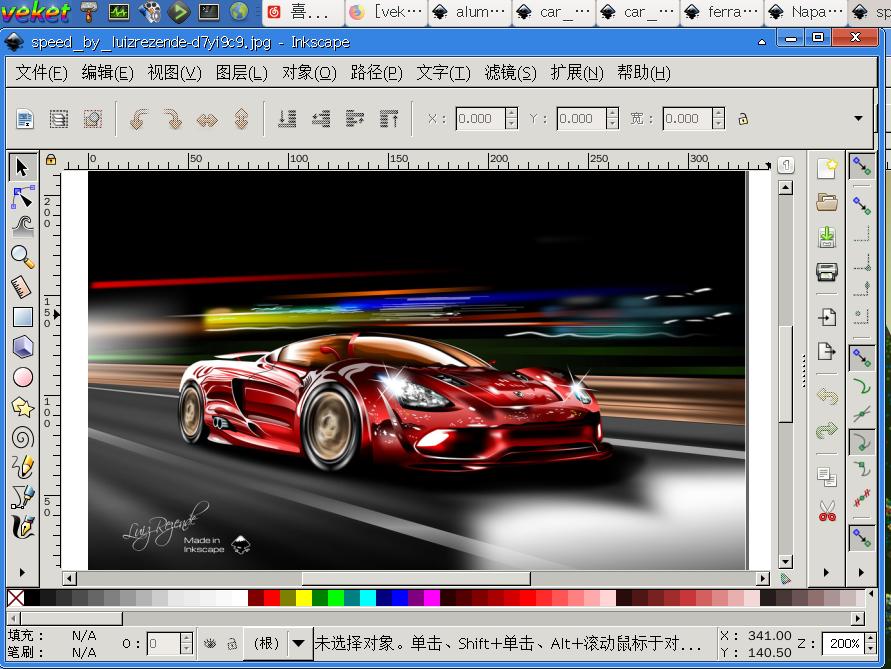Open the 路径(P) menu
This screenshot has height=669, width=891.
click(x=376, y=73)
